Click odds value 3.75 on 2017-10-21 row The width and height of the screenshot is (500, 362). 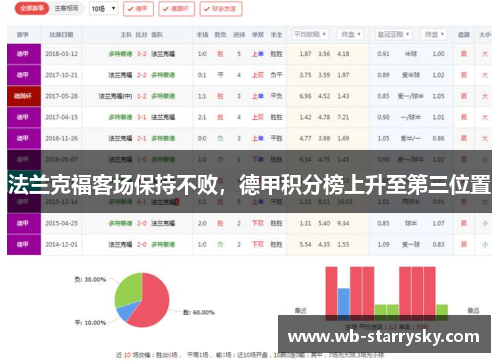305,75
